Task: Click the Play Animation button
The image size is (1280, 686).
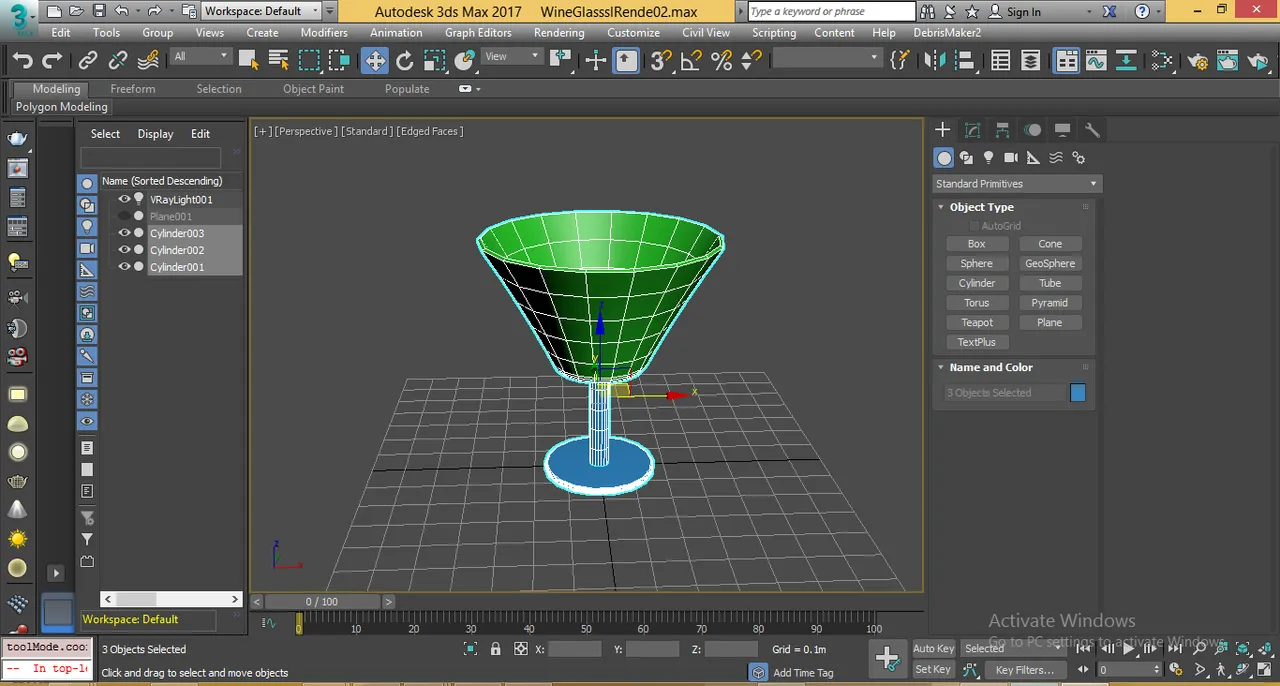Action: click(1129, 648)
